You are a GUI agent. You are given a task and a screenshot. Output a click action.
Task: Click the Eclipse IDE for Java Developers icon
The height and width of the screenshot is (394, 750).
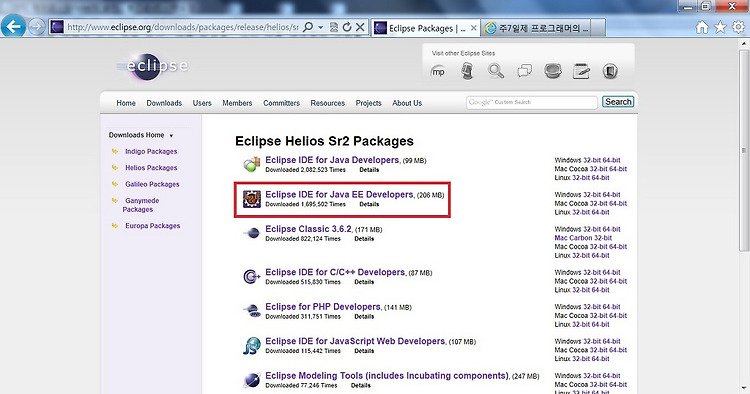(x=252, y=164)
